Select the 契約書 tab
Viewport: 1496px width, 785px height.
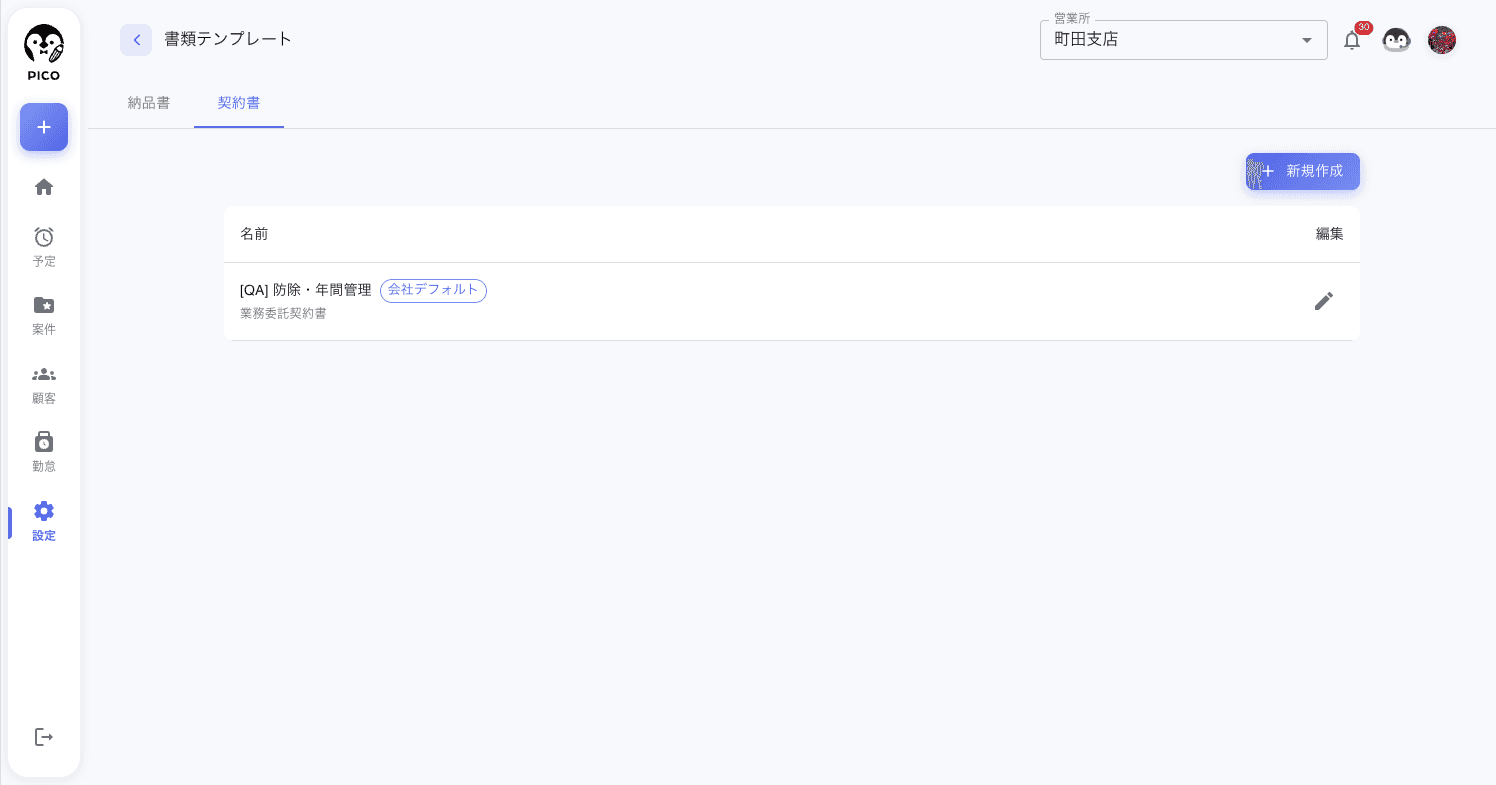click(239, 103)
